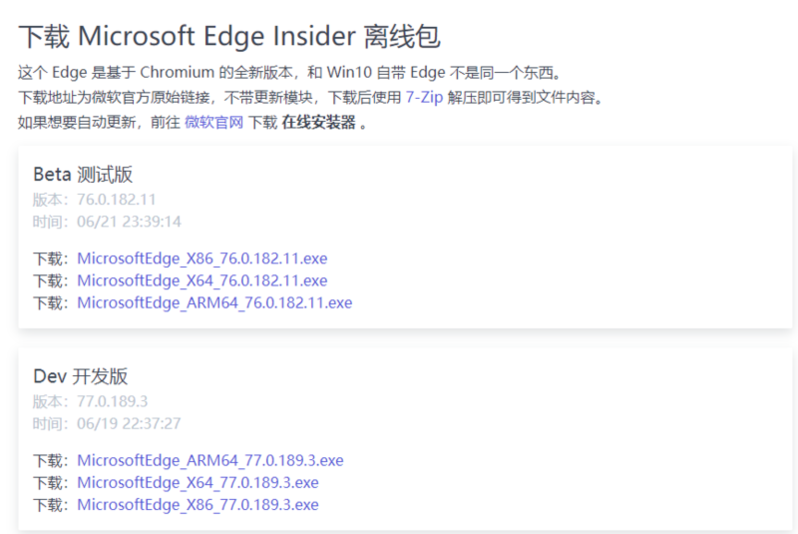Image resolution: width=798 pixels, height=534 pixels.
Task: Open the 7-Zip link
Action: (423, 98)
